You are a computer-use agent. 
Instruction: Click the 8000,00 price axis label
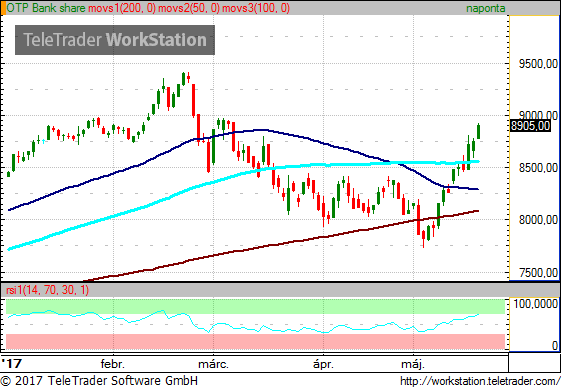click(x=538, y=220)
